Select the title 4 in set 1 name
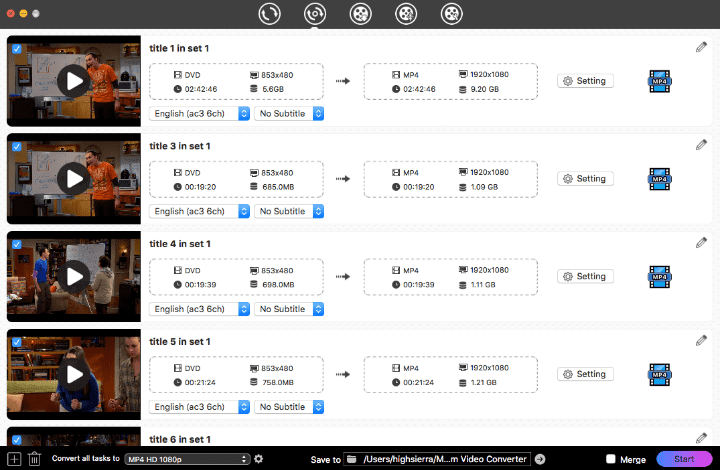This screenshot has width=720, height=470. (180, 244)
